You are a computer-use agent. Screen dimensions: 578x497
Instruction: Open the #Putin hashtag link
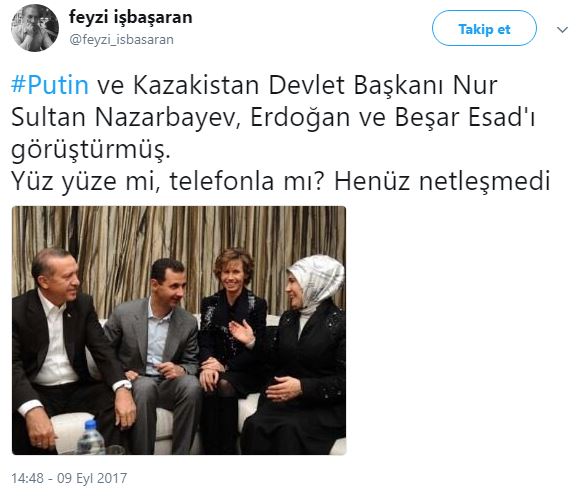50,85
